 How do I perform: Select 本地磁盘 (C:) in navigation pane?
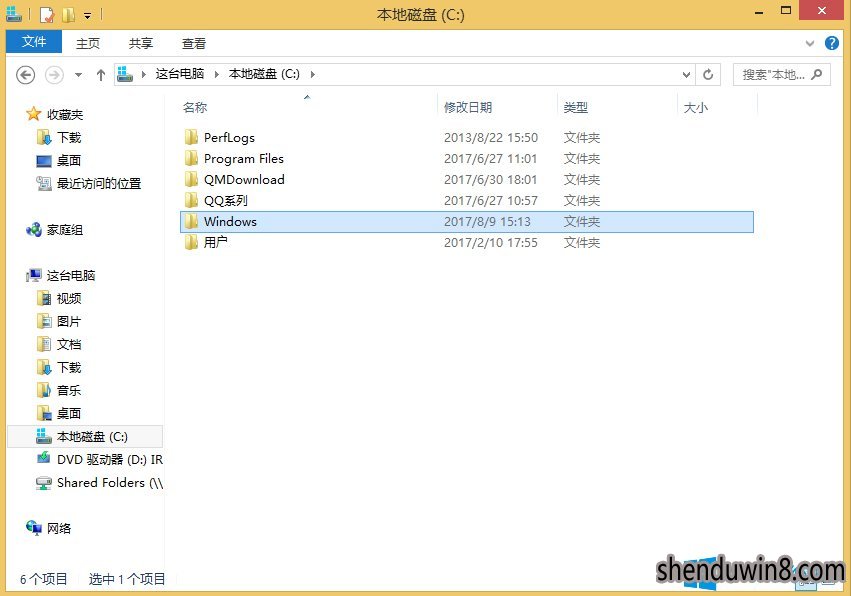click(85, 436)
